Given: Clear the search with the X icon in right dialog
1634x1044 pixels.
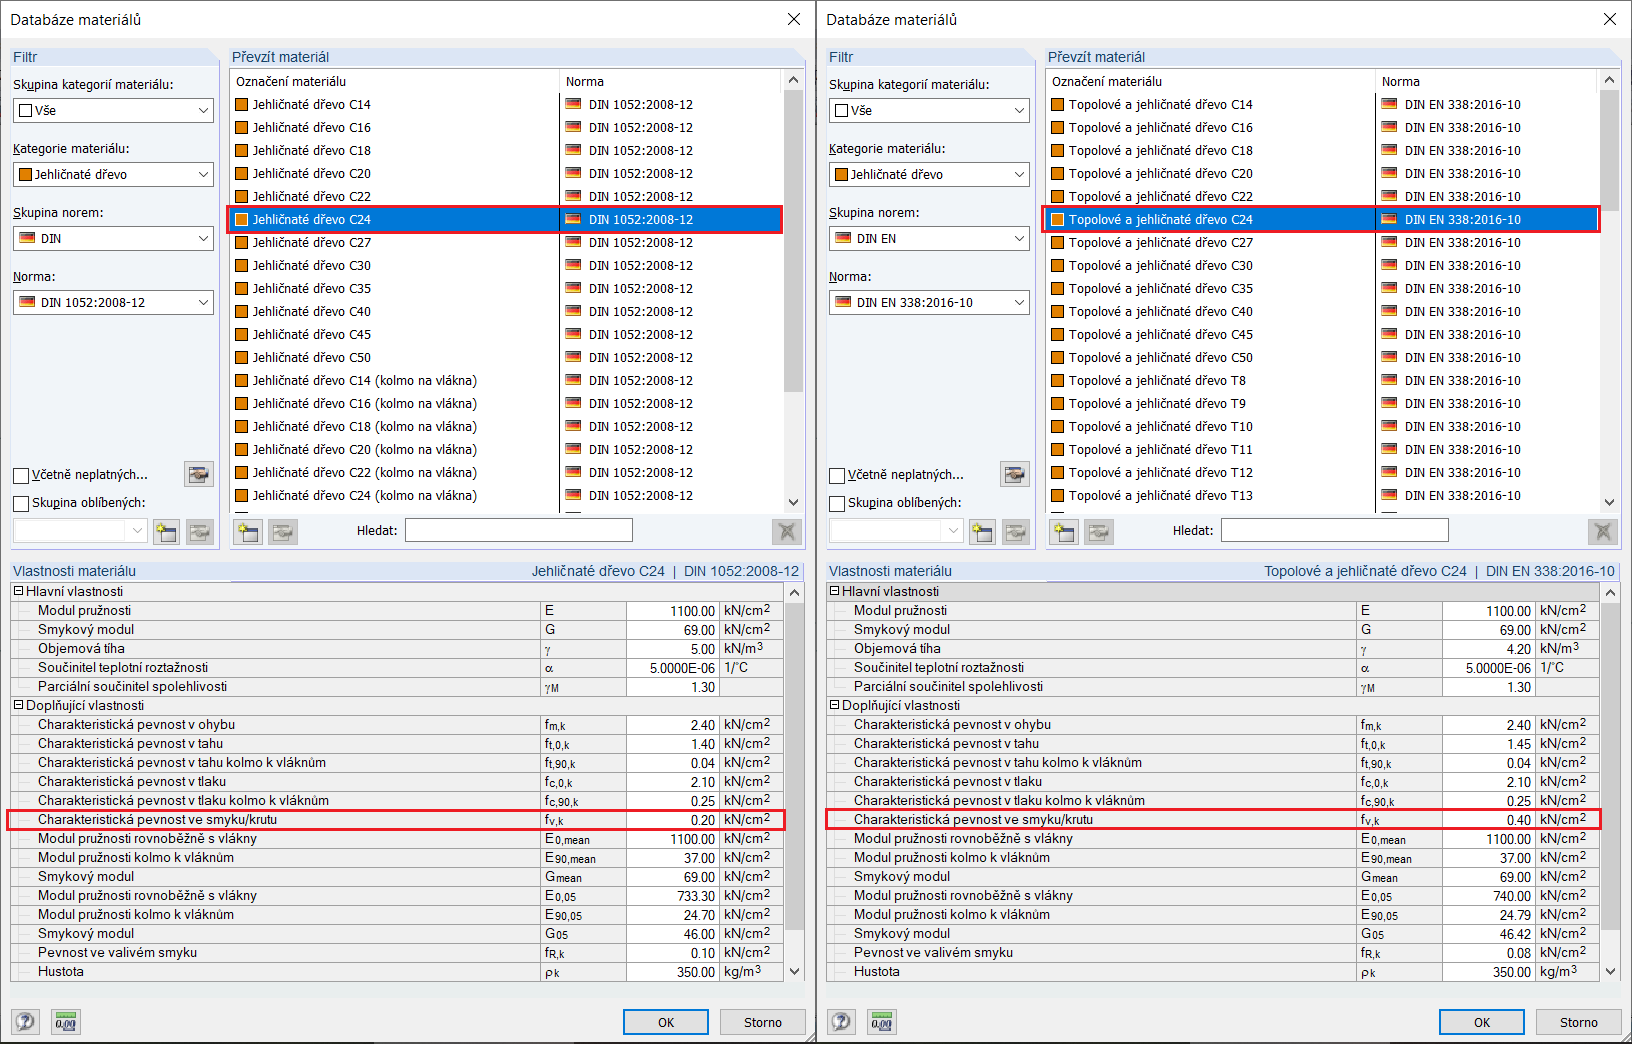Looking at the screenshot, I should [x=1603, y=531].
